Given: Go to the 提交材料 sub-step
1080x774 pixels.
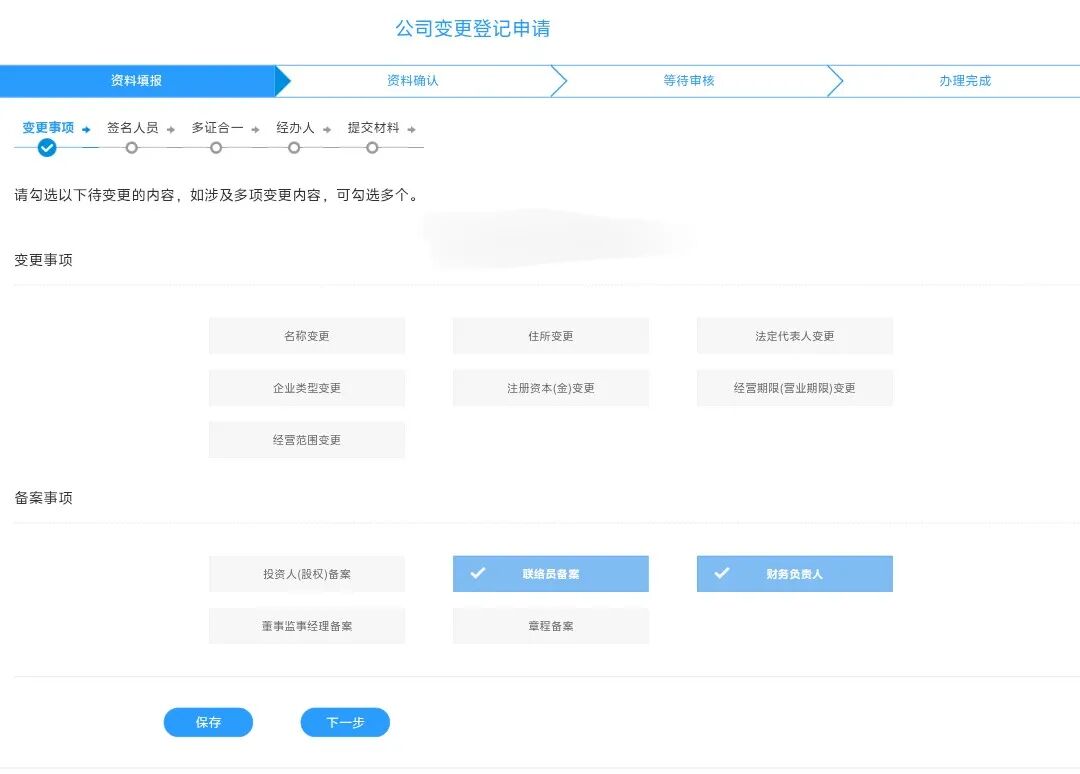Looking at the screenshot, I should pos(373,127).
